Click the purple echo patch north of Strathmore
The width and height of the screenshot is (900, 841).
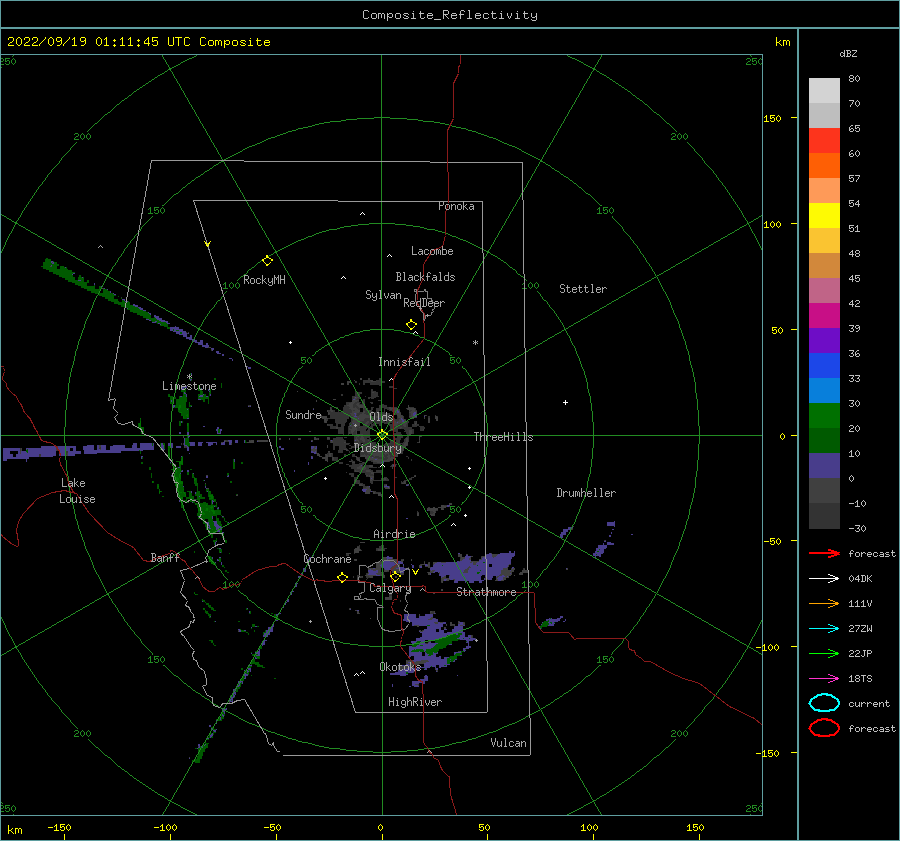tap(474, 567)
